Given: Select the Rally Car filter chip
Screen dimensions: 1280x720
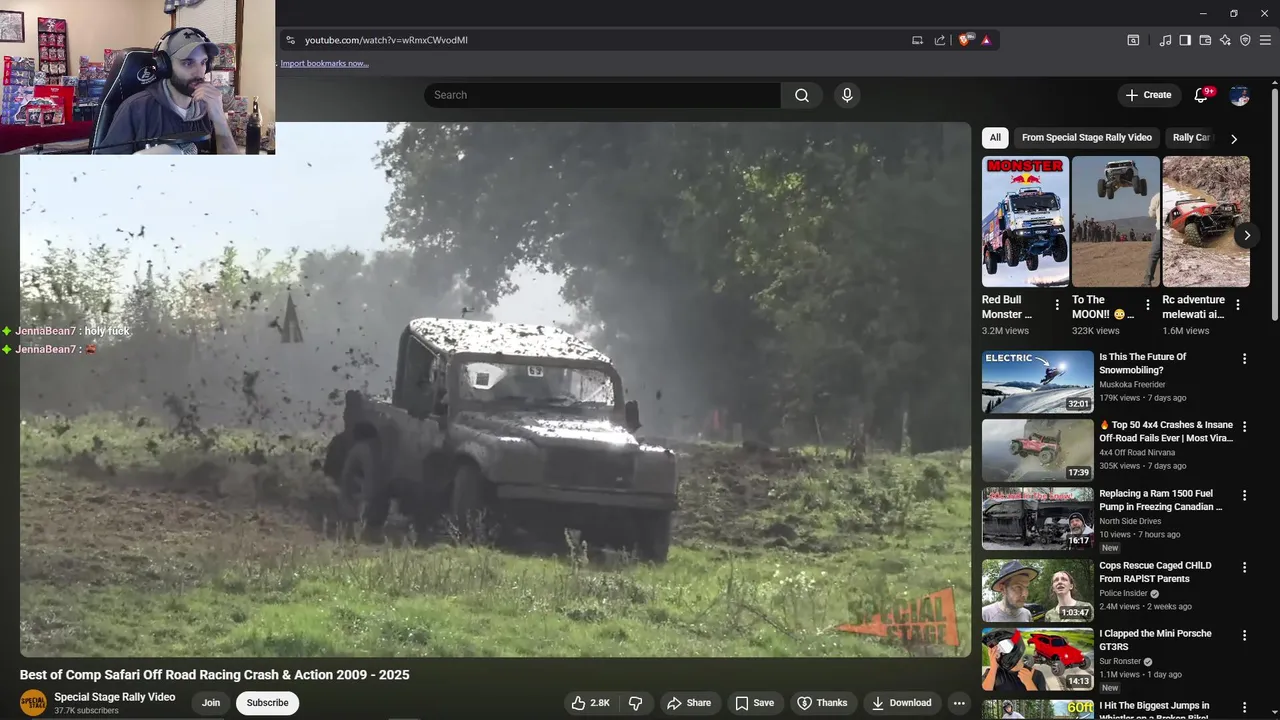Looking at the screenshot, I should (x=1191, y=138).
